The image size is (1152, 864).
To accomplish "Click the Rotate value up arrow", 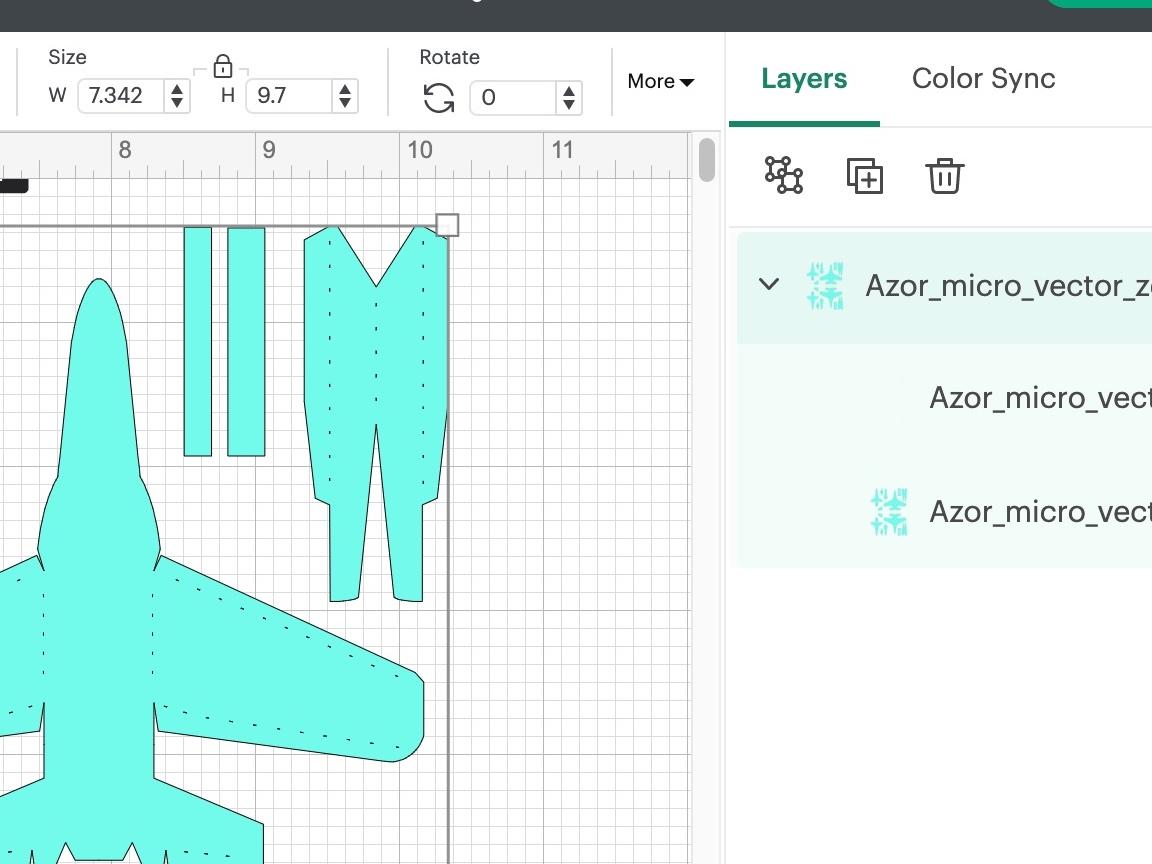I will click(x=568, y=91).
